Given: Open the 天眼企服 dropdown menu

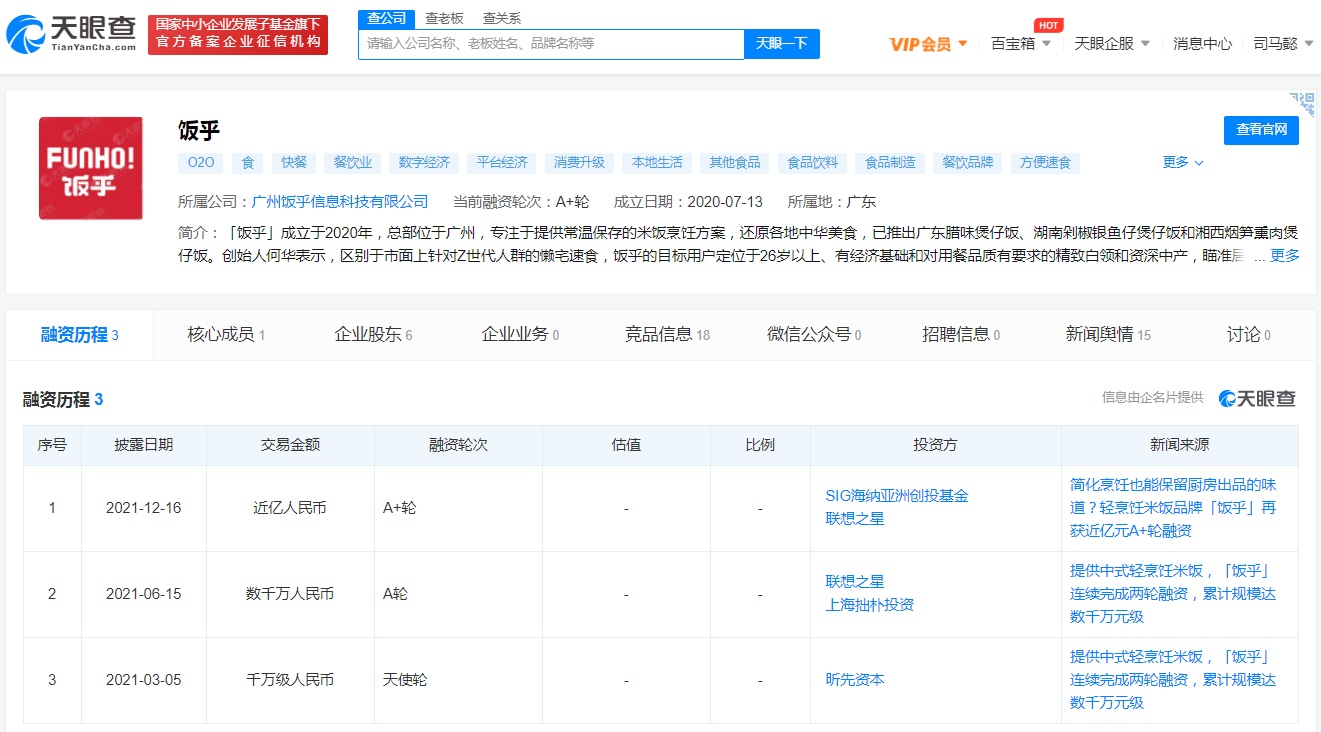Looking at the screenshot, I should tap(1112, 44).
